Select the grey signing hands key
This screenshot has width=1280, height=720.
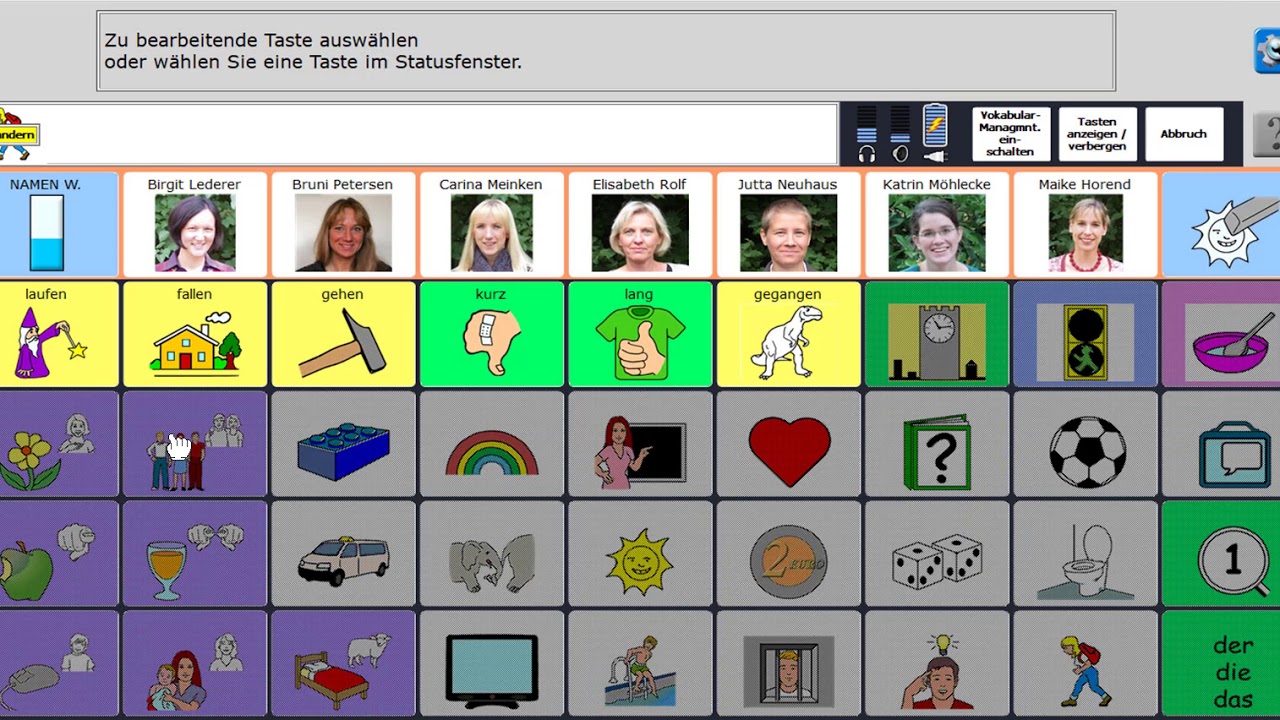pyautogui.click(x=491, y=554)
